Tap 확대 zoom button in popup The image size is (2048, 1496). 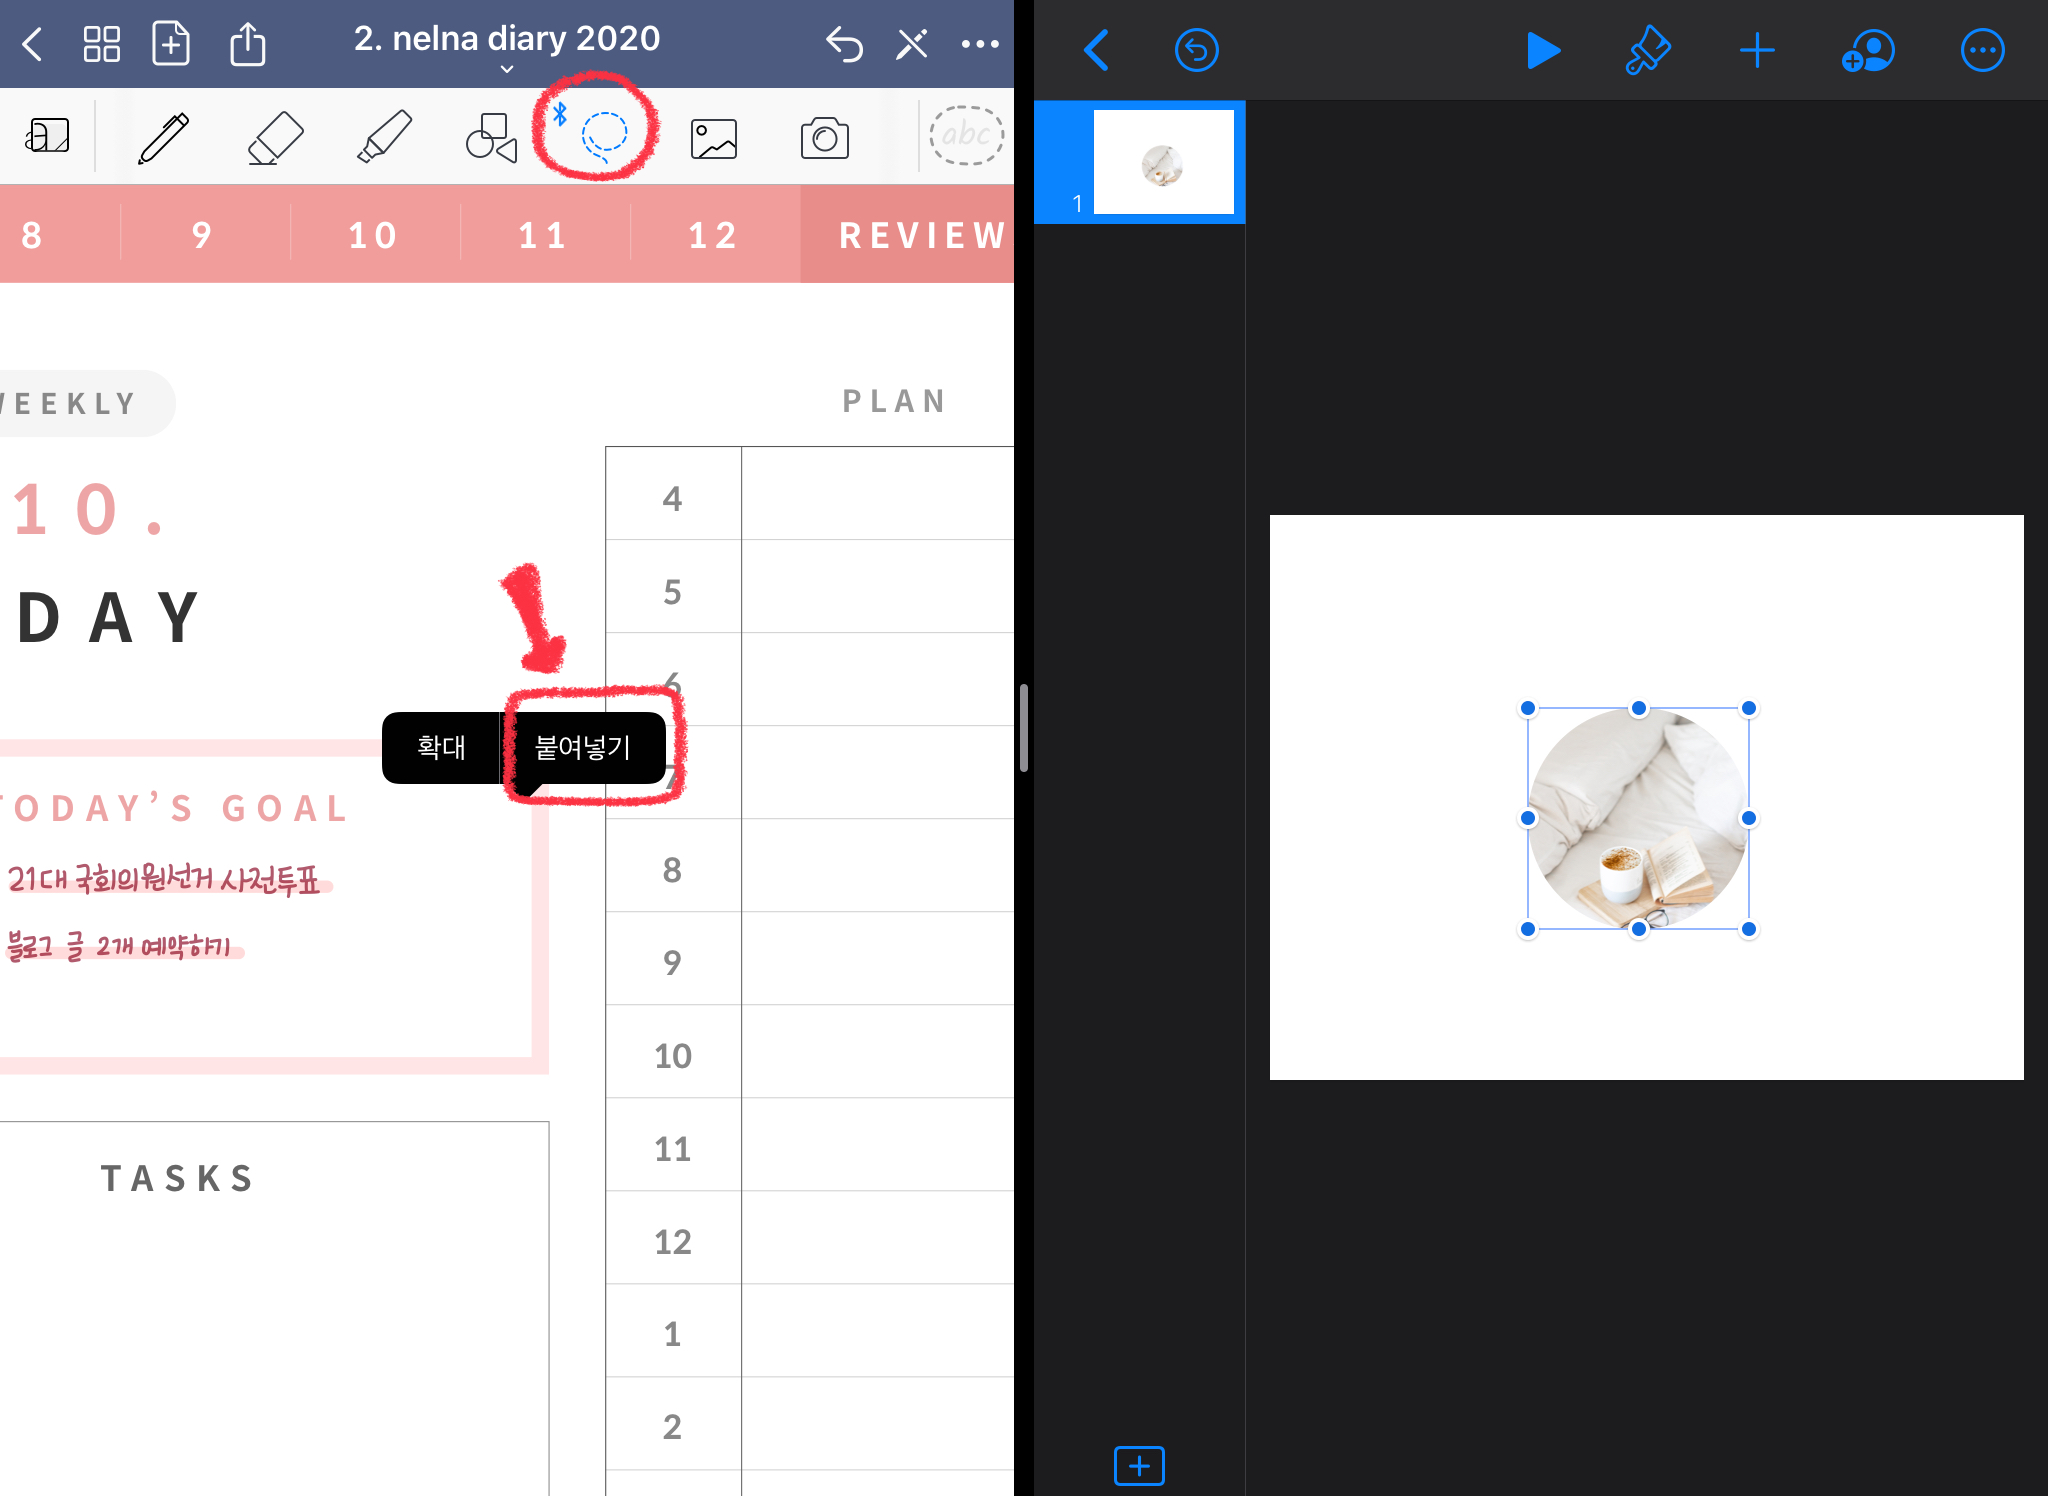(x=441, y=747)
